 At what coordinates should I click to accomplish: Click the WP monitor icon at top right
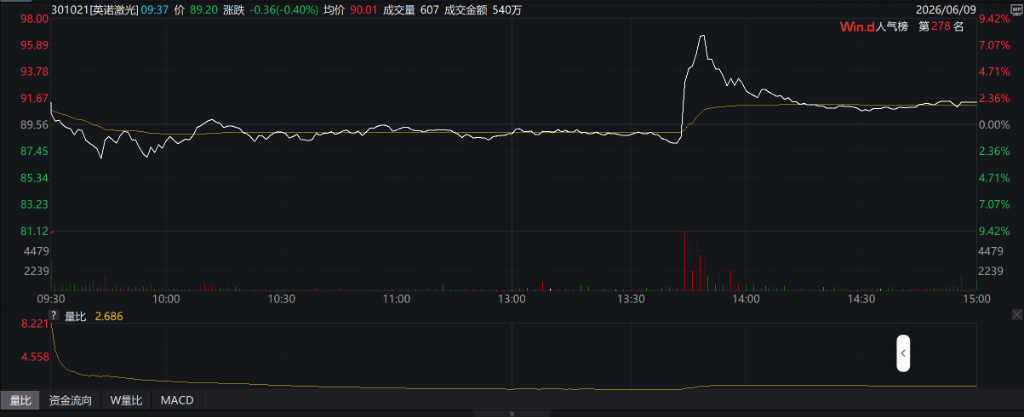point(1015,10)
